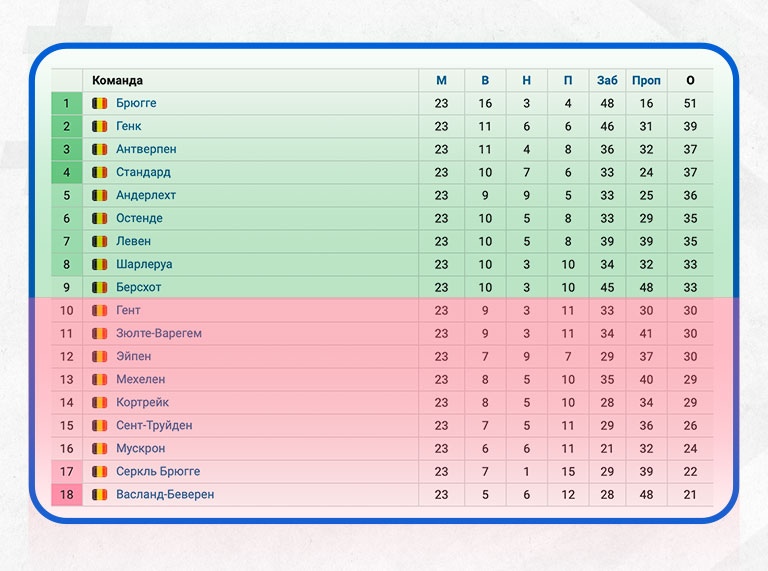Click the flag icon next to Гент
The width and height of the screenshot is (768, 571).
click(x=100, y=310)
